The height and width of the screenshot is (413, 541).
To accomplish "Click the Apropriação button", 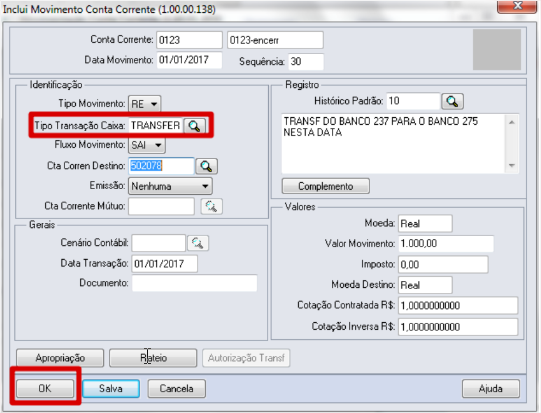I will (x=60, y=358).
